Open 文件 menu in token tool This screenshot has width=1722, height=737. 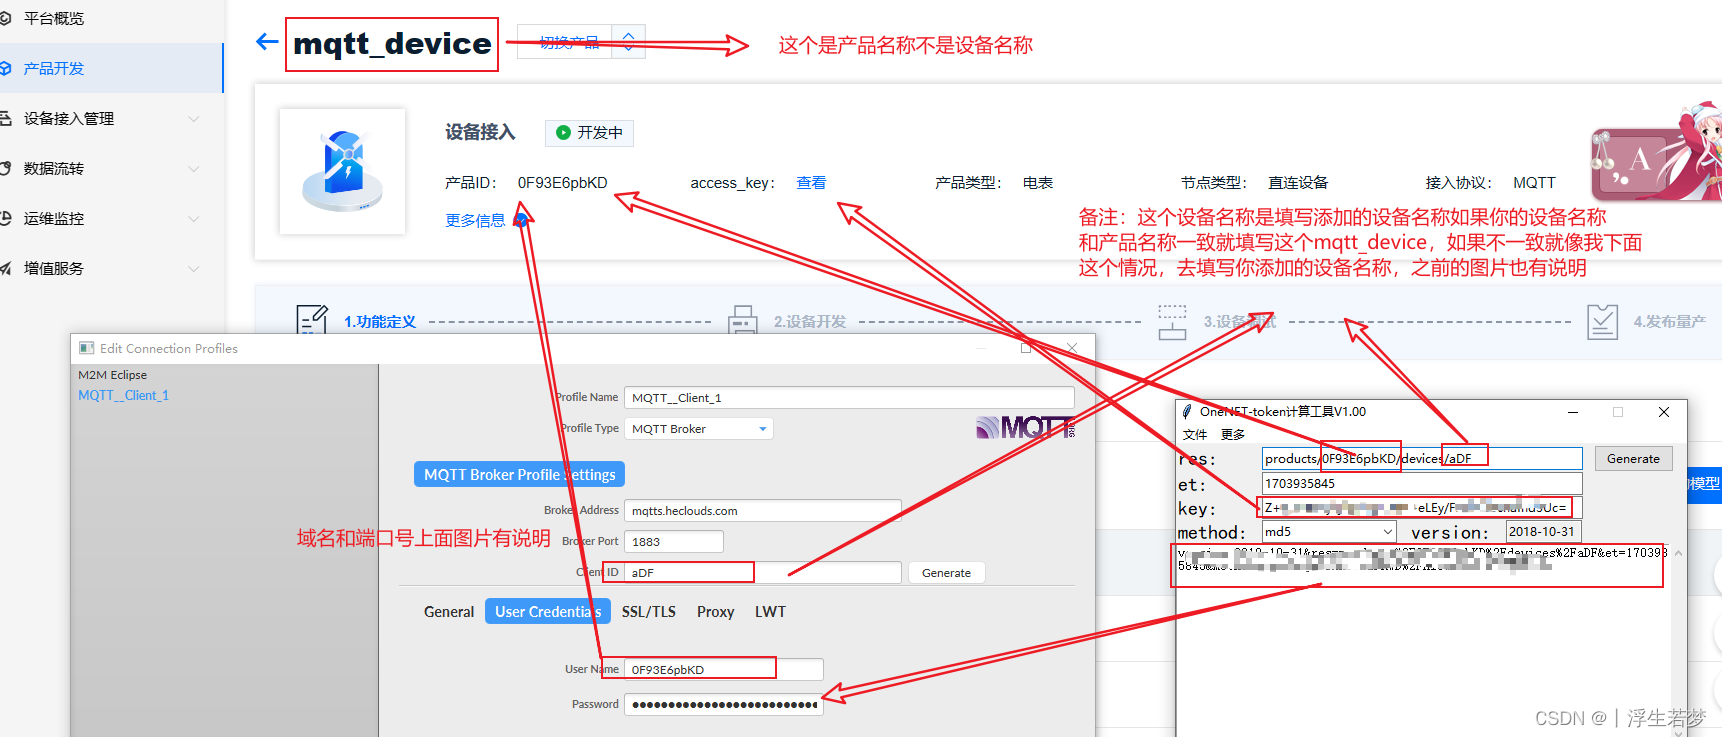[1194, 434]
